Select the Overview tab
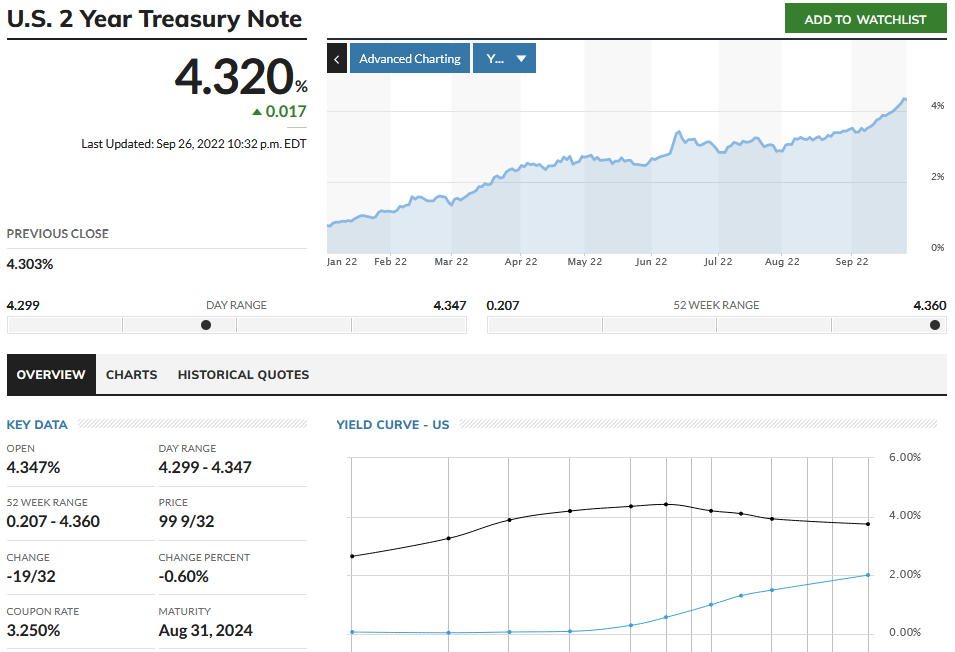 click(51, 374)
